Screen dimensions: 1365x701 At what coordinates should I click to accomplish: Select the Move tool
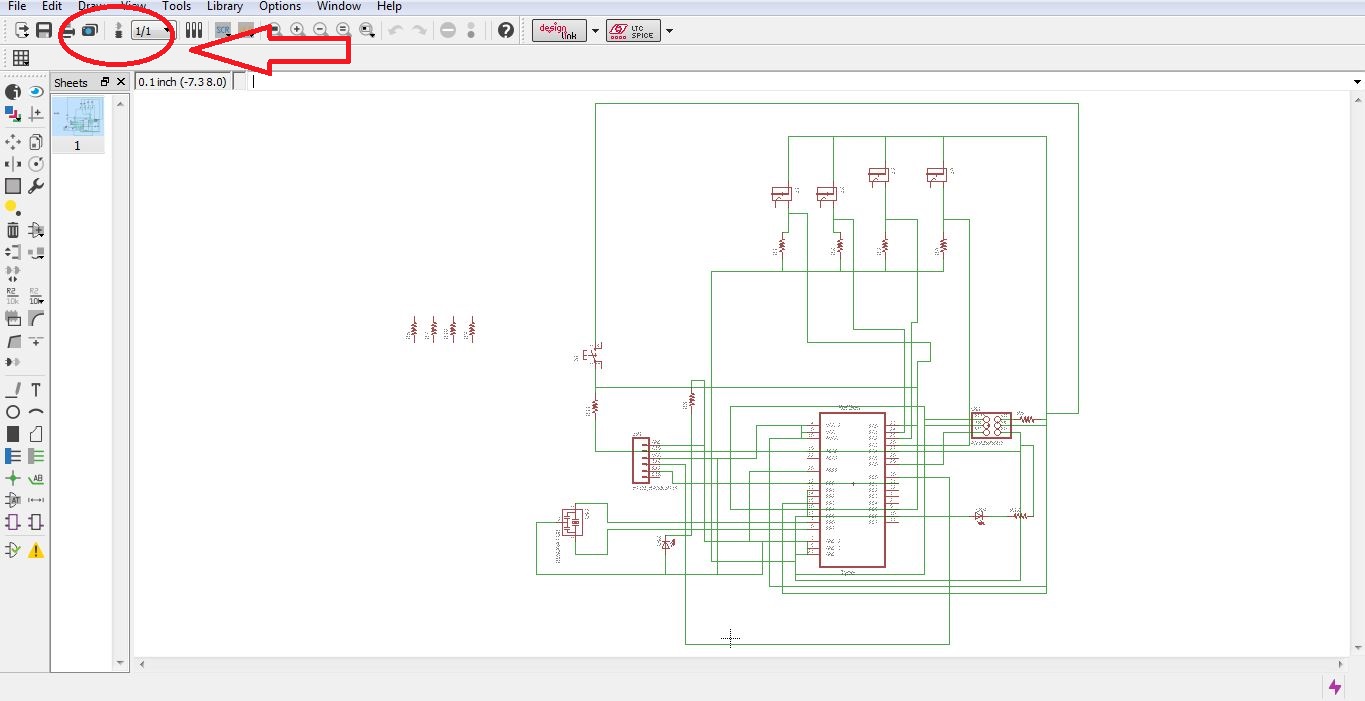pos(13,142)
